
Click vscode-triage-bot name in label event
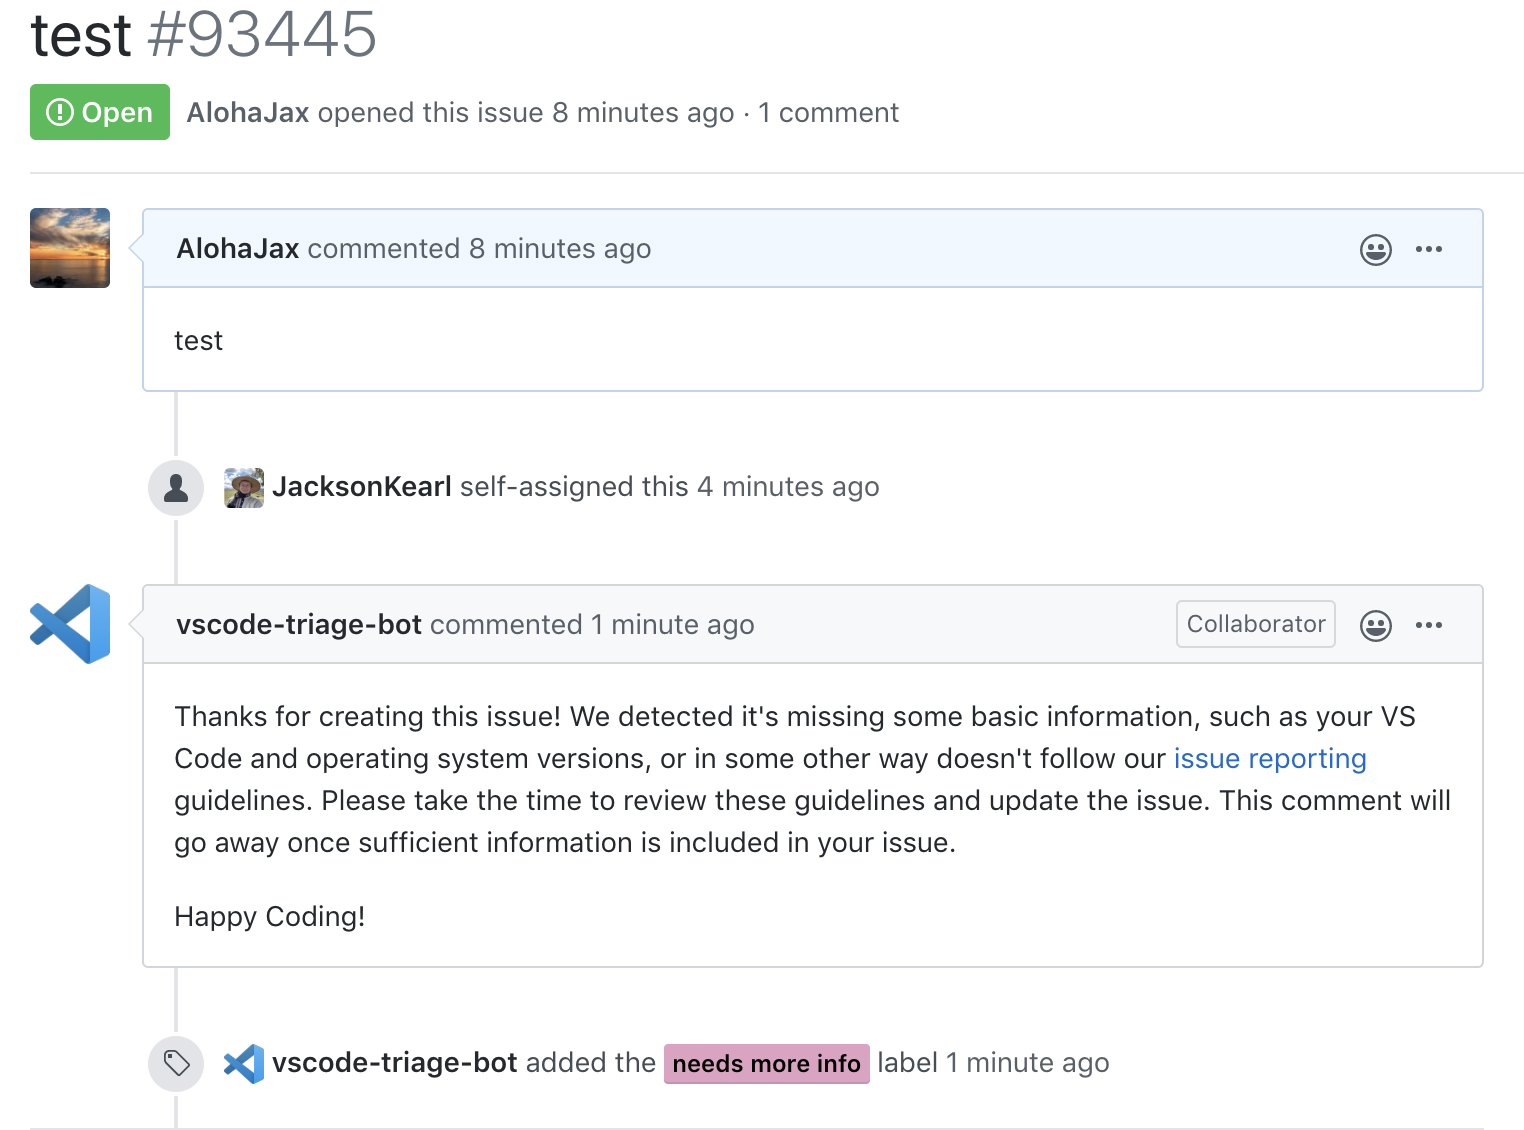(x=395, y=1063)
